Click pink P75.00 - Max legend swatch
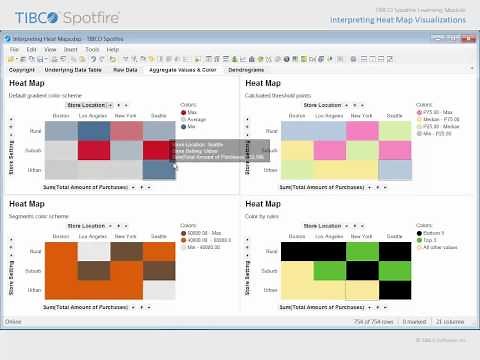 point(419,112)
